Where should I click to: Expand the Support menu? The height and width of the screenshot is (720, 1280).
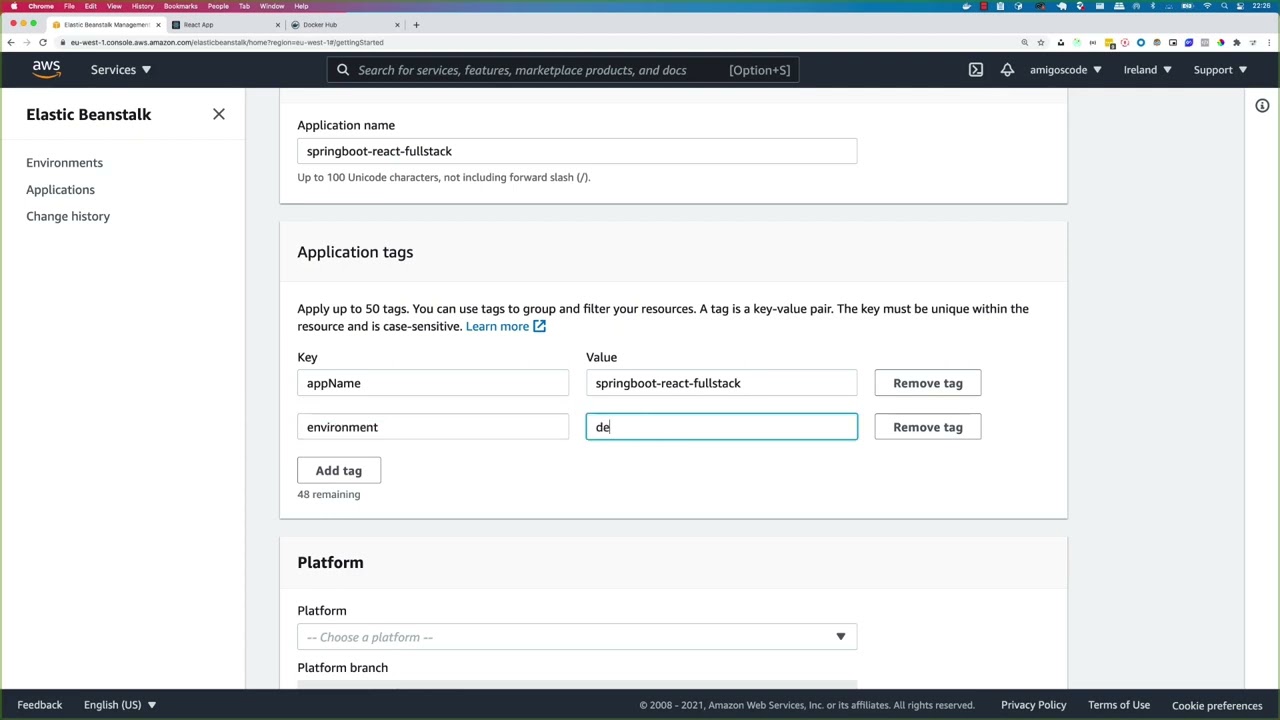click(1220, 70)
